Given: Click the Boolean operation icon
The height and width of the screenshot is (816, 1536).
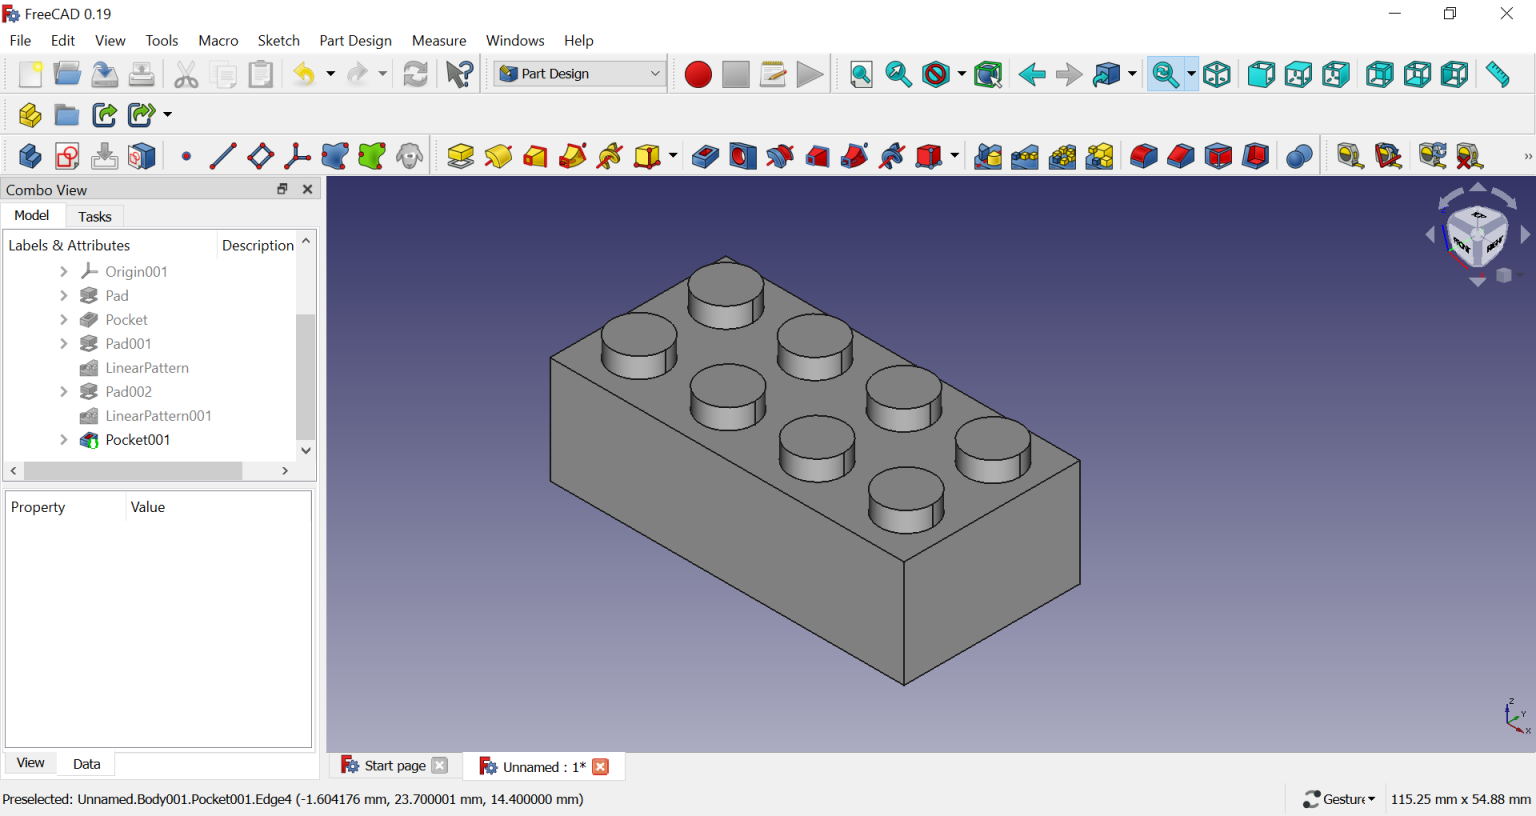Looking at the screenshot, I should [x=1298, y=157].
